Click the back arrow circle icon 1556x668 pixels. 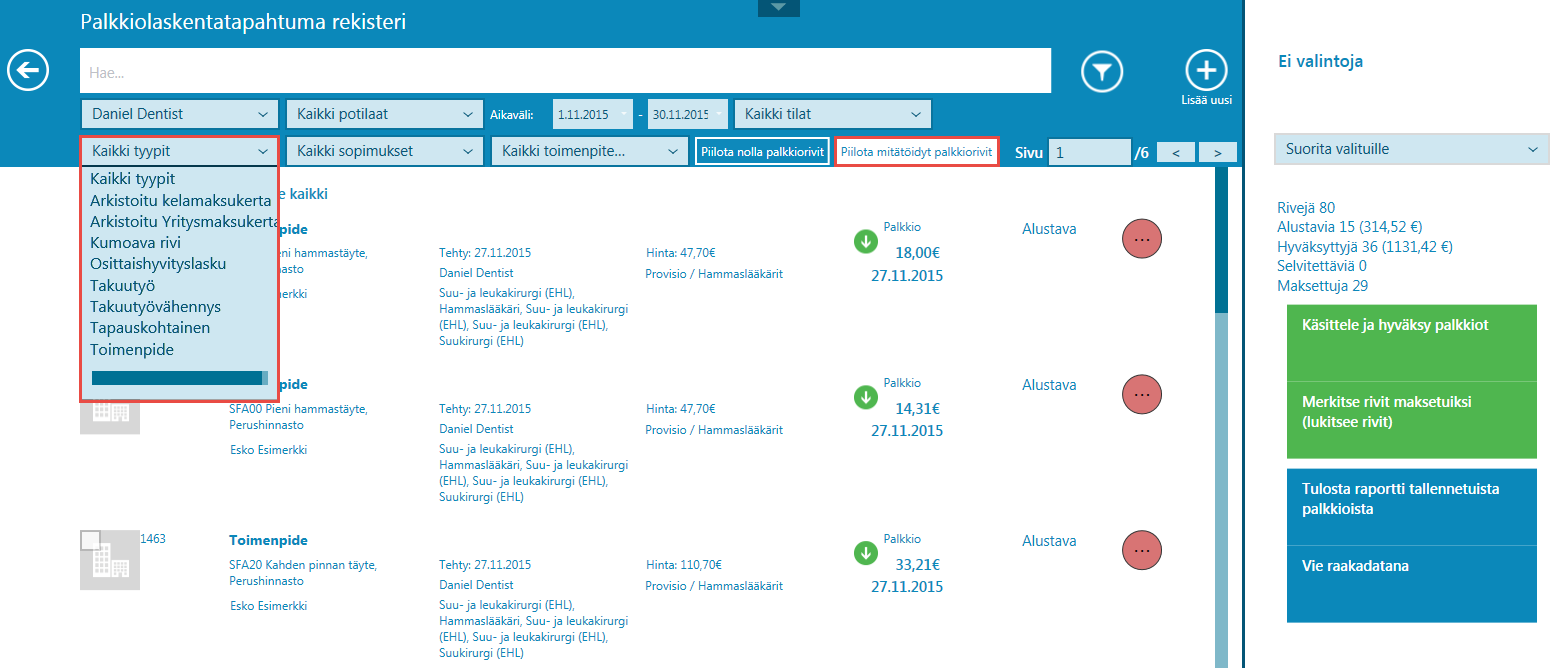(x=29, y=71)
